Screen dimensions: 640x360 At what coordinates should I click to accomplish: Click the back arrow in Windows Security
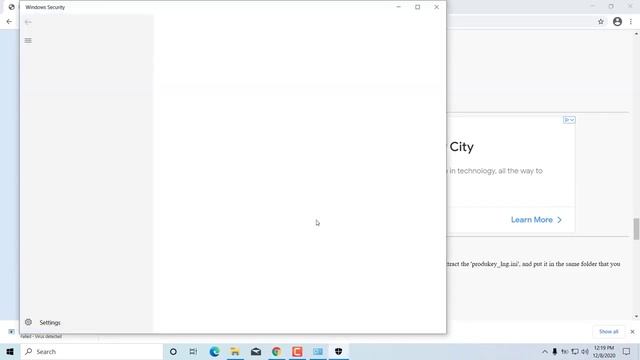point(28,22)
